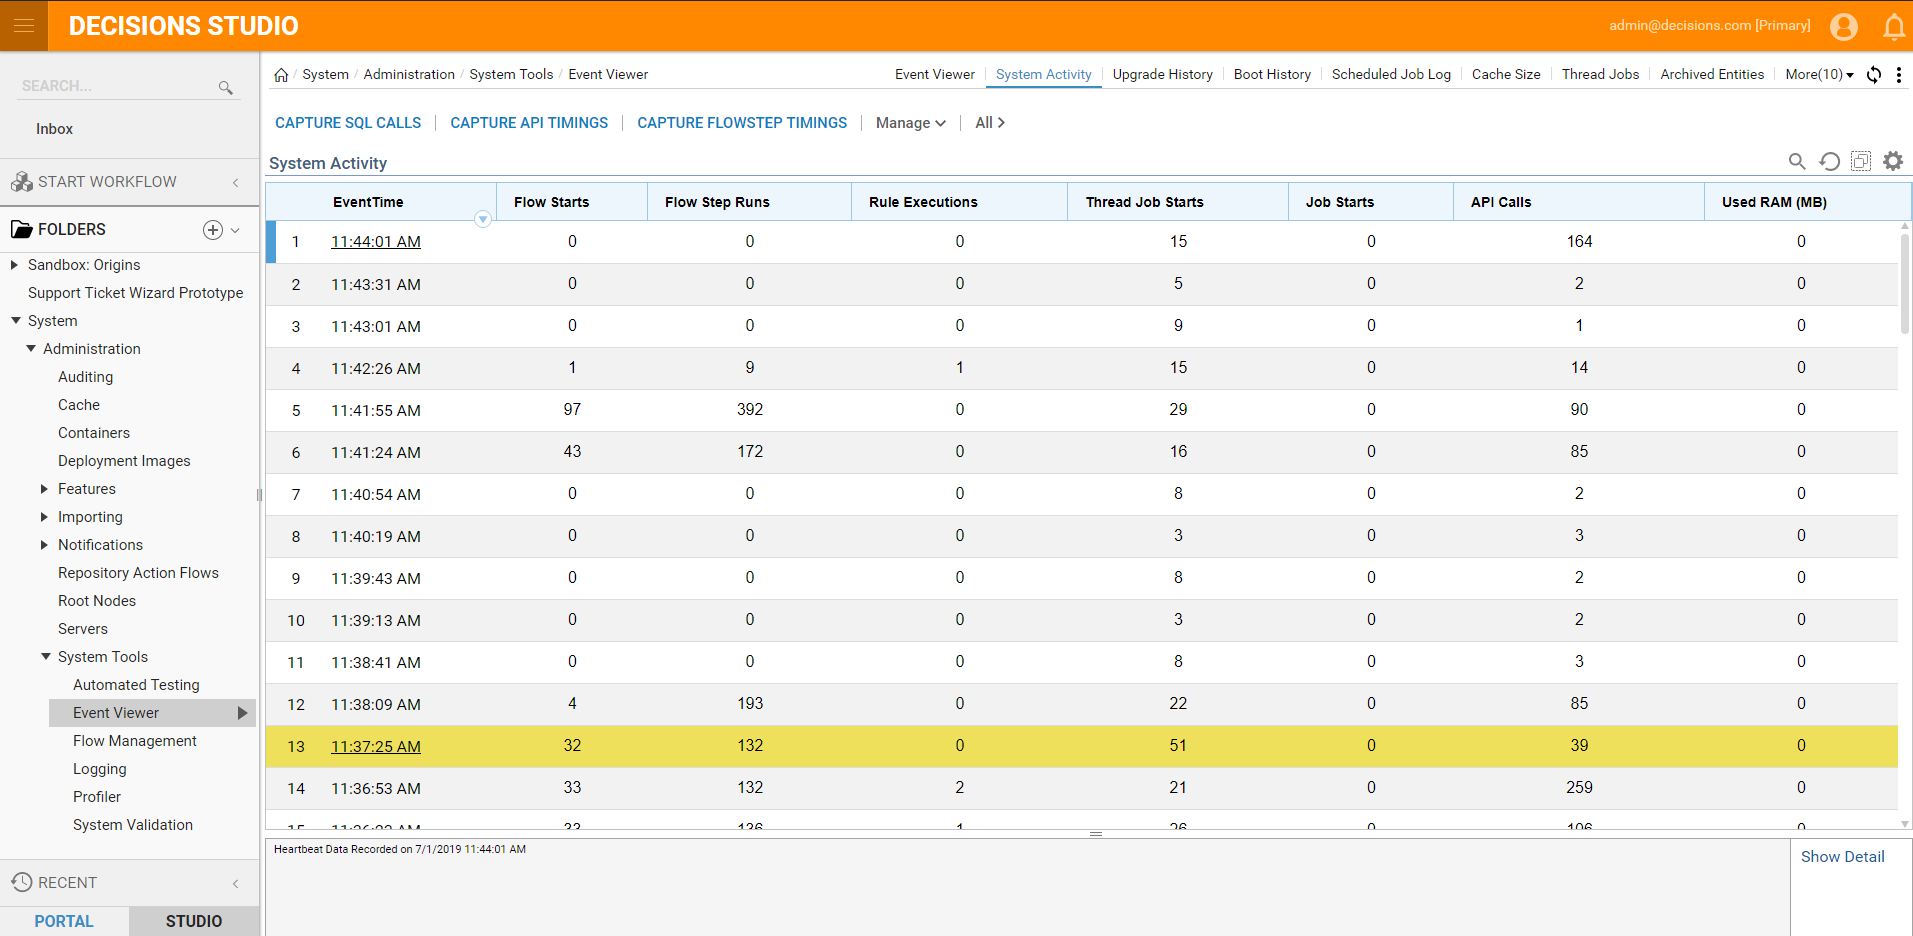The height and width of the screenshot is (936, 1913).
Task: Open the 11:37:25 AM event link
Action: (376, 747)
